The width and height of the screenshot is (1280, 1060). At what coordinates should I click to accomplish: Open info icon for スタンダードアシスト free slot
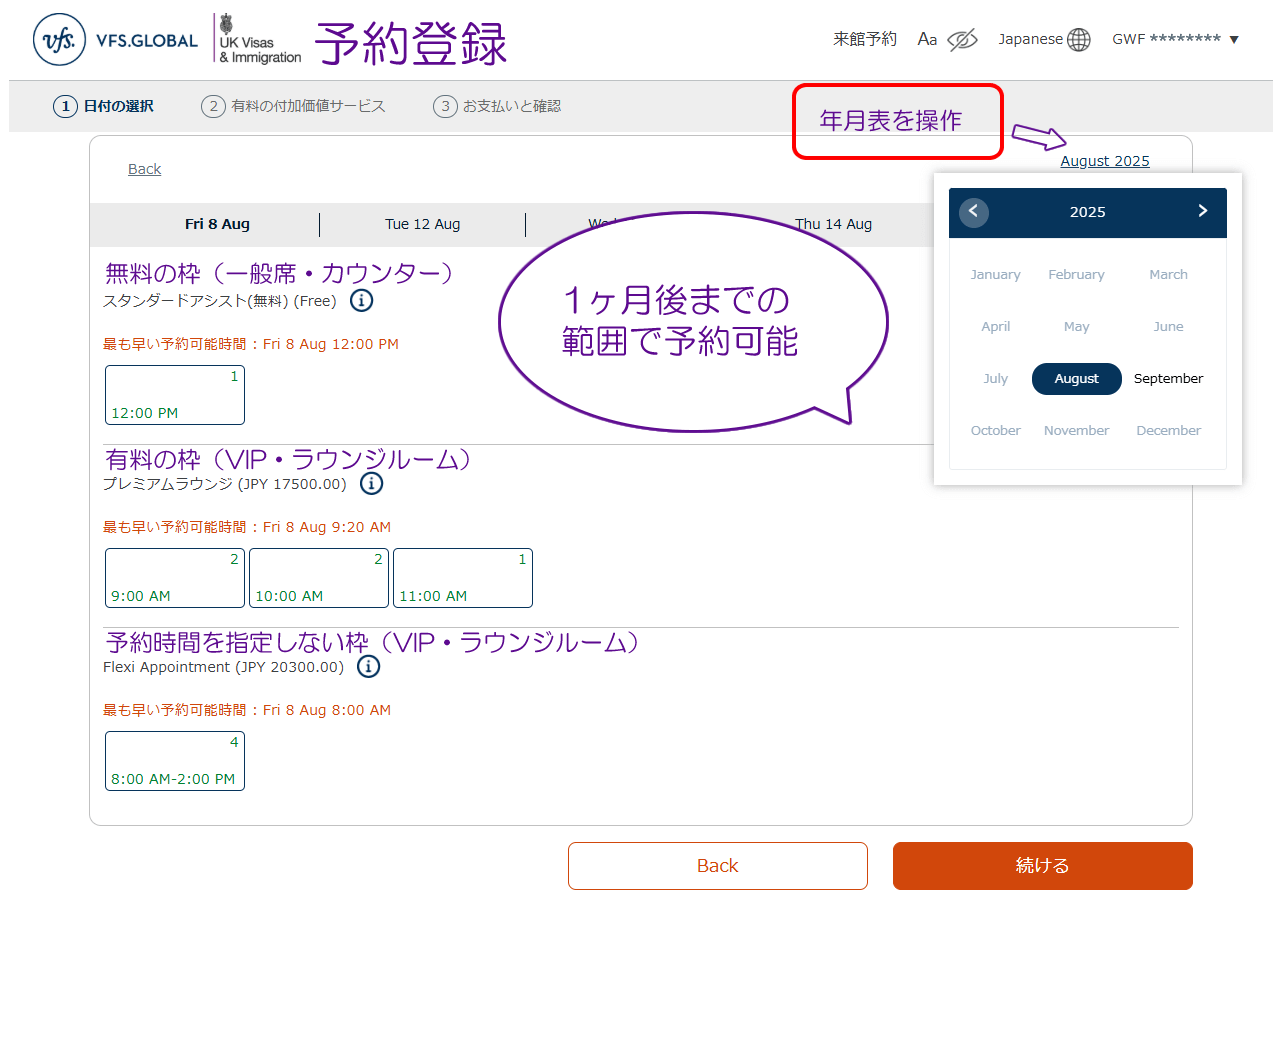pos(362,301)
